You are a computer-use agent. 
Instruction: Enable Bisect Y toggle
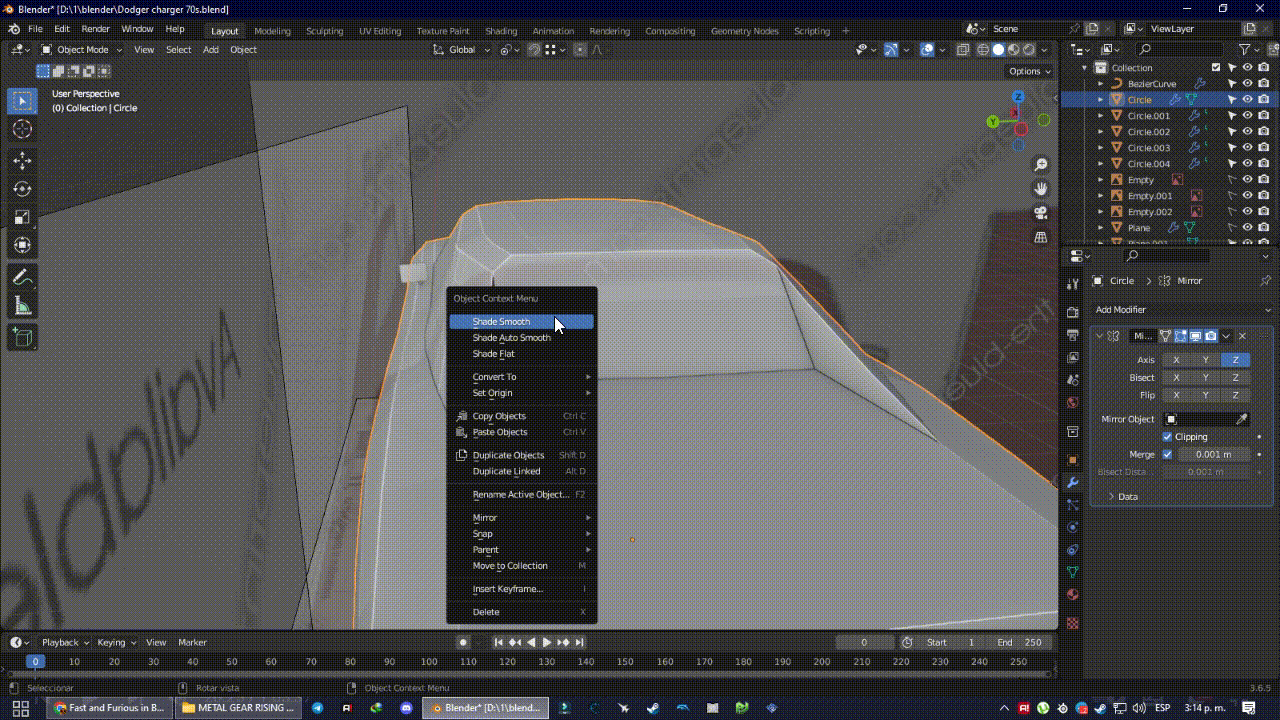coord(1206,378)
